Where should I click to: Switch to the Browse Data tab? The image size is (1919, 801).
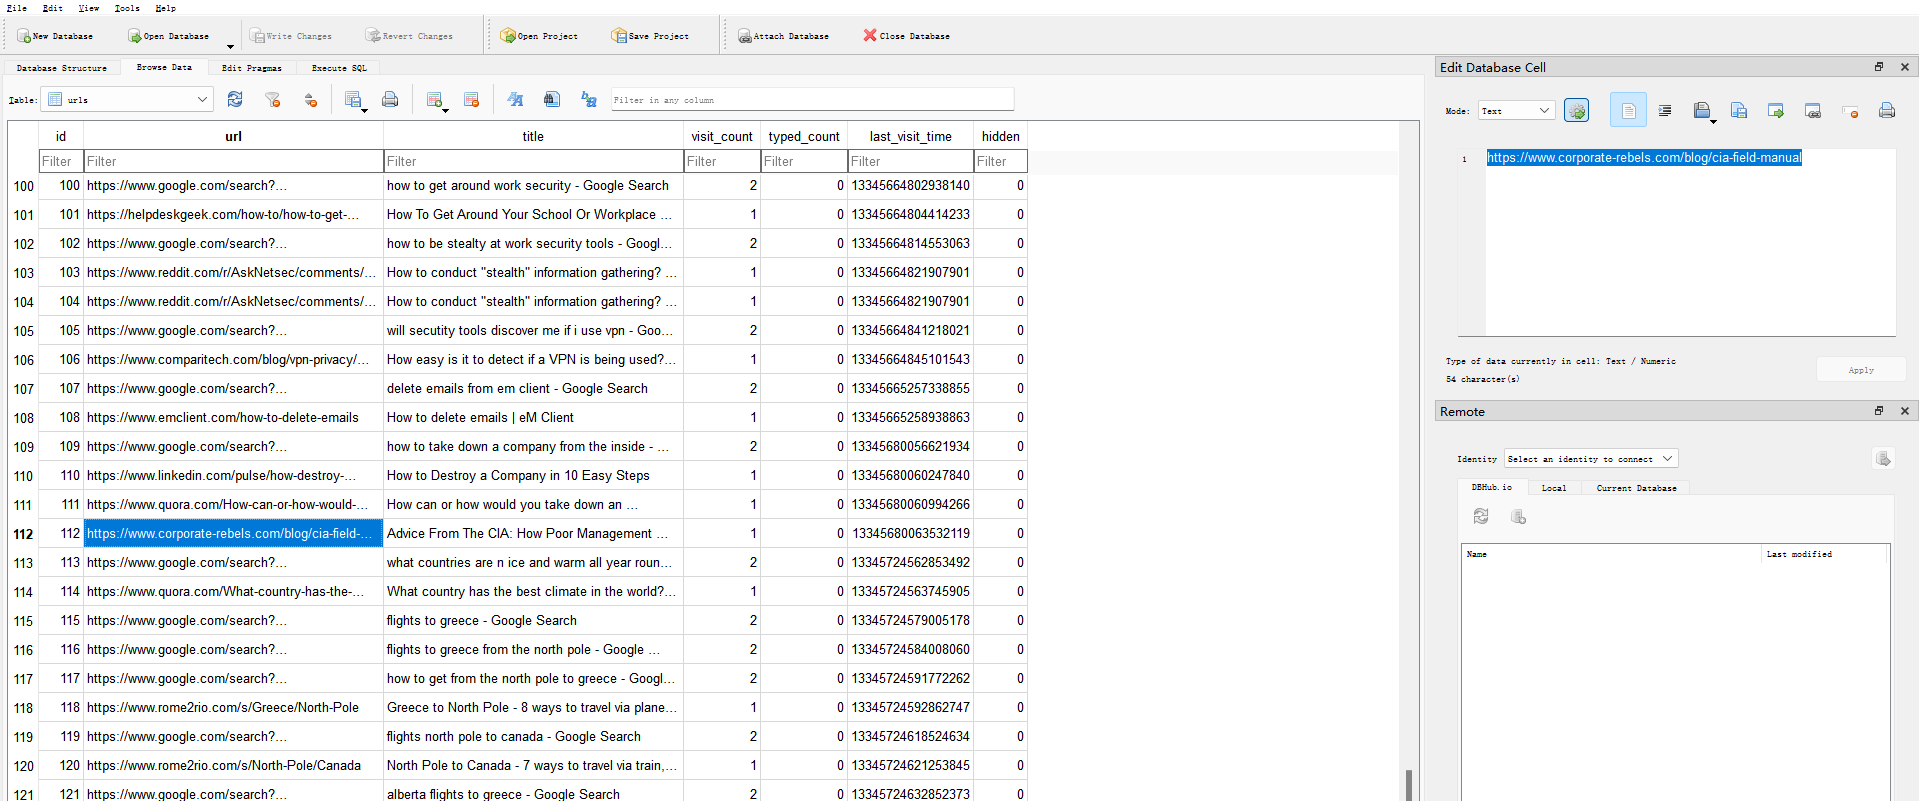pos(164,67)
